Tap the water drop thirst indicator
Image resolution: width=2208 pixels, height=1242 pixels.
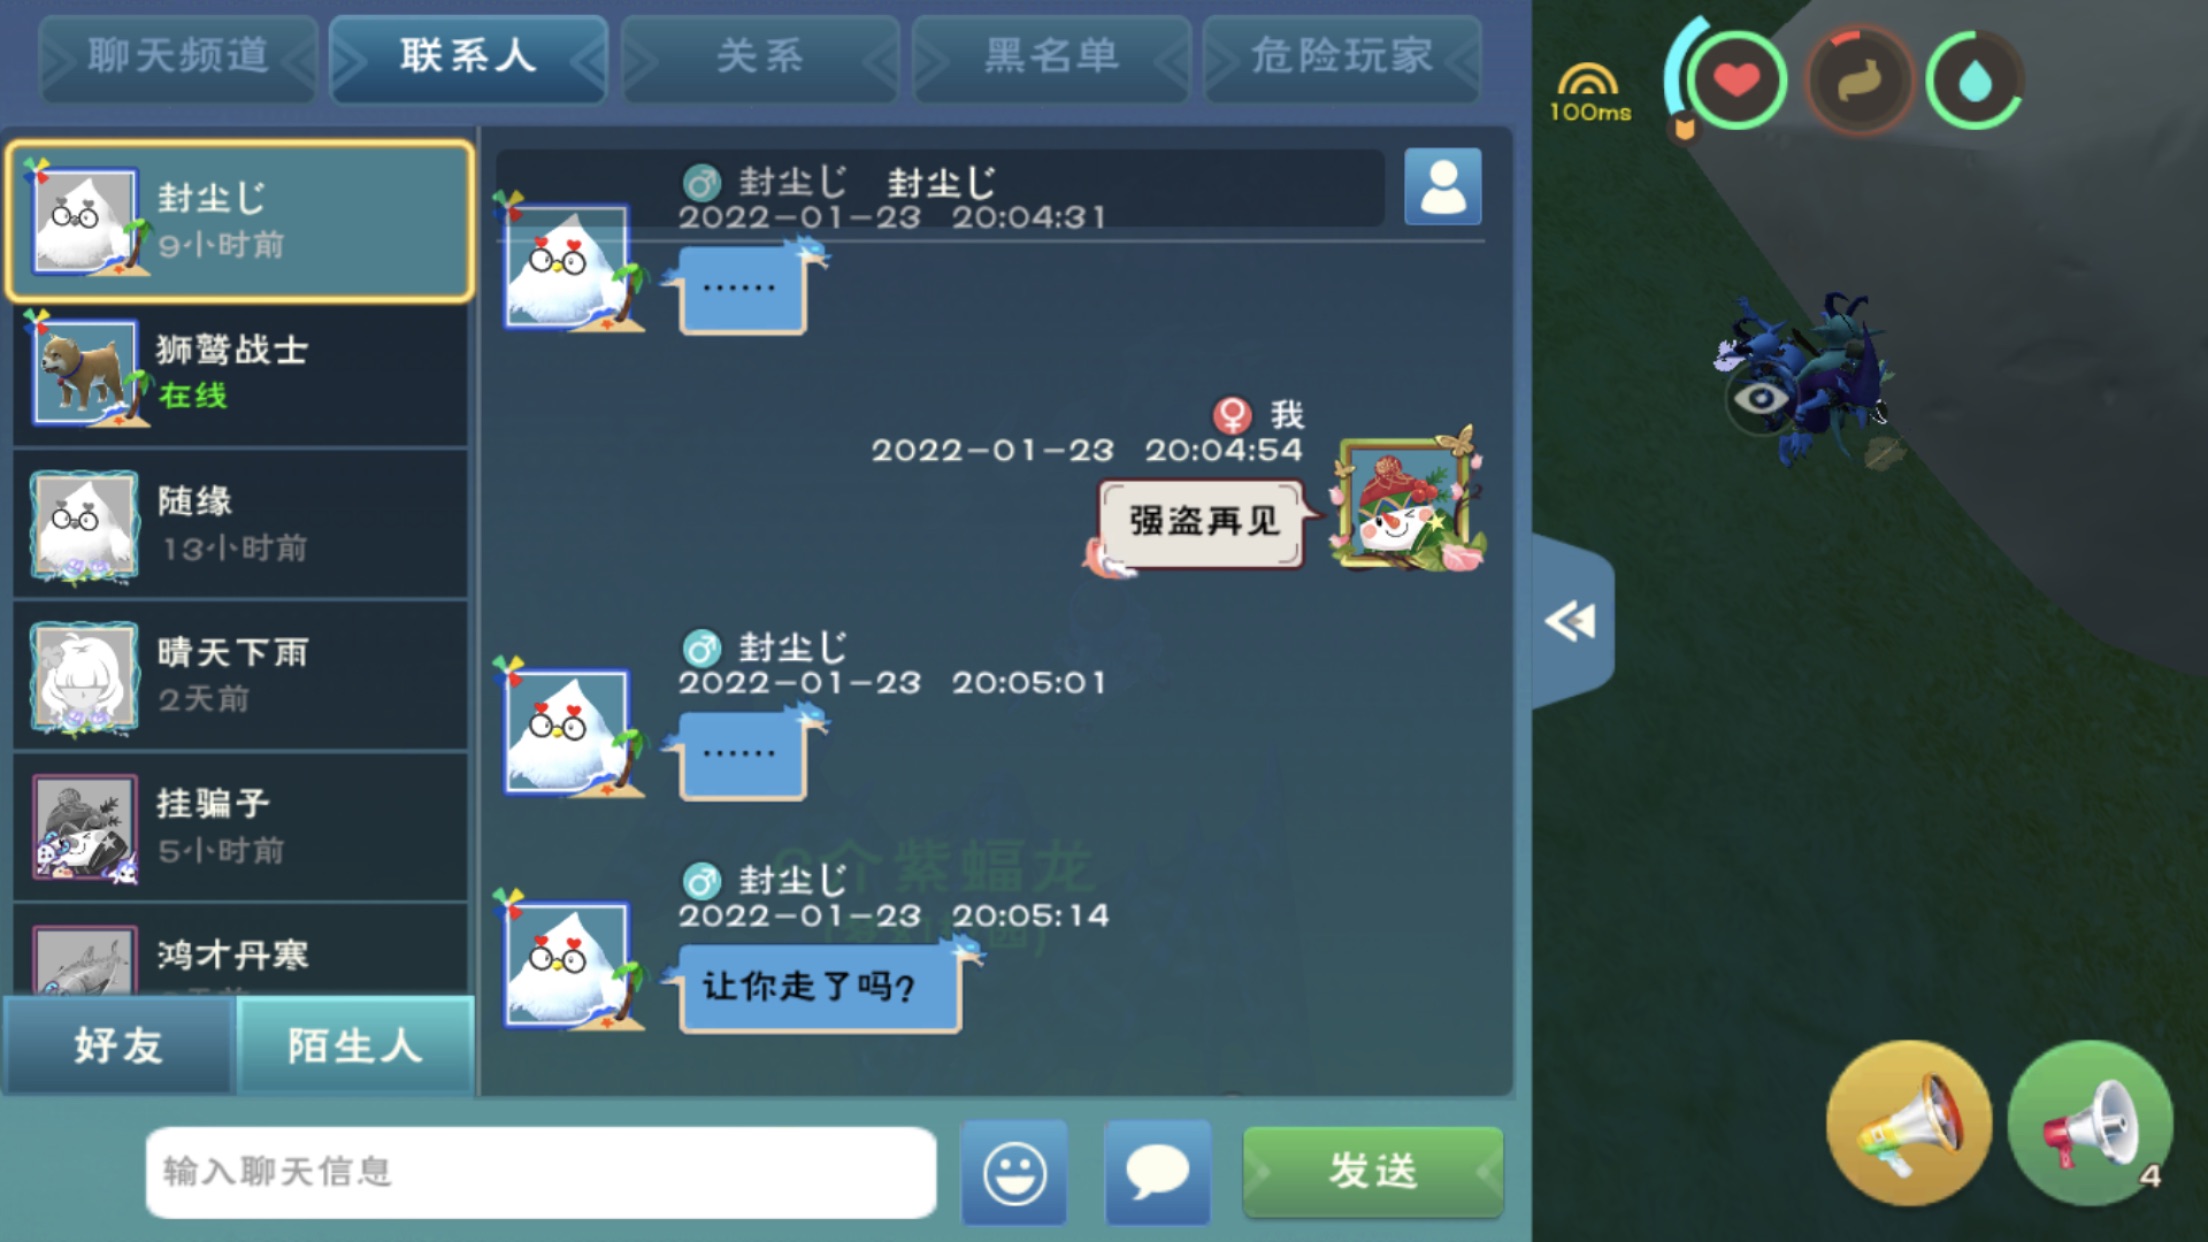coord(1974,80)
